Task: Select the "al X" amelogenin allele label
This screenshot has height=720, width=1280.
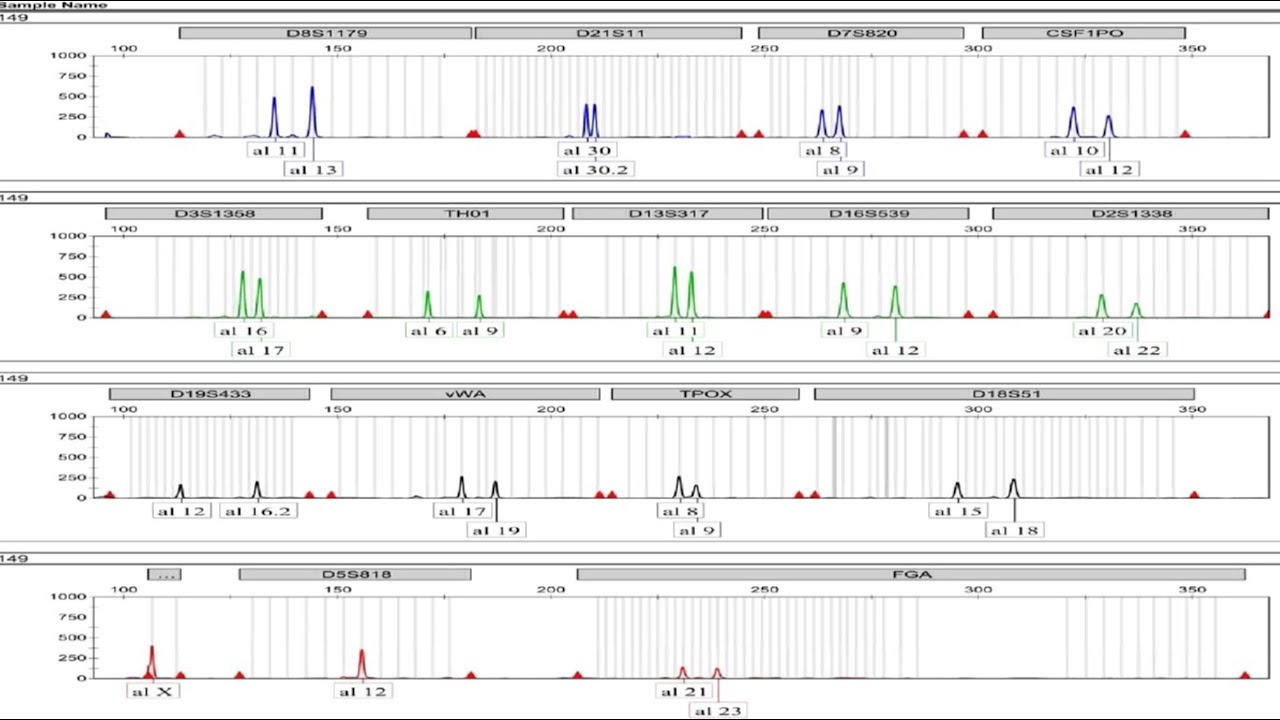Action: coord(152,691)
